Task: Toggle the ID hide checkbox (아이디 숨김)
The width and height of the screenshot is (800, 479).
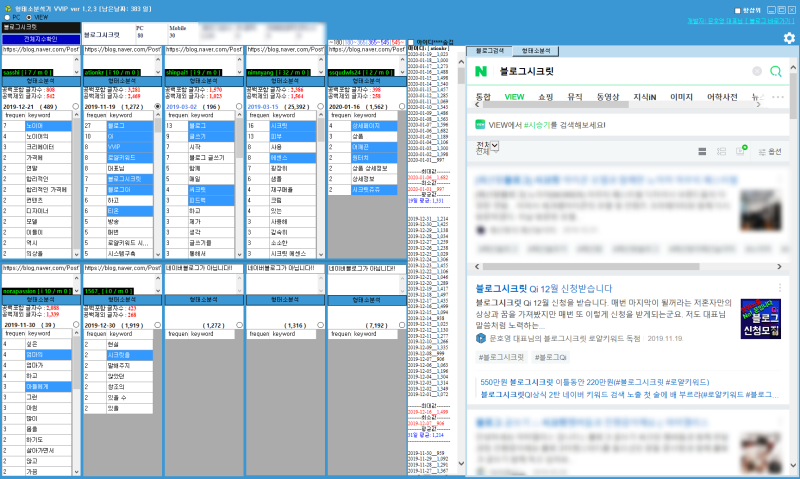Action: point(411,42)
